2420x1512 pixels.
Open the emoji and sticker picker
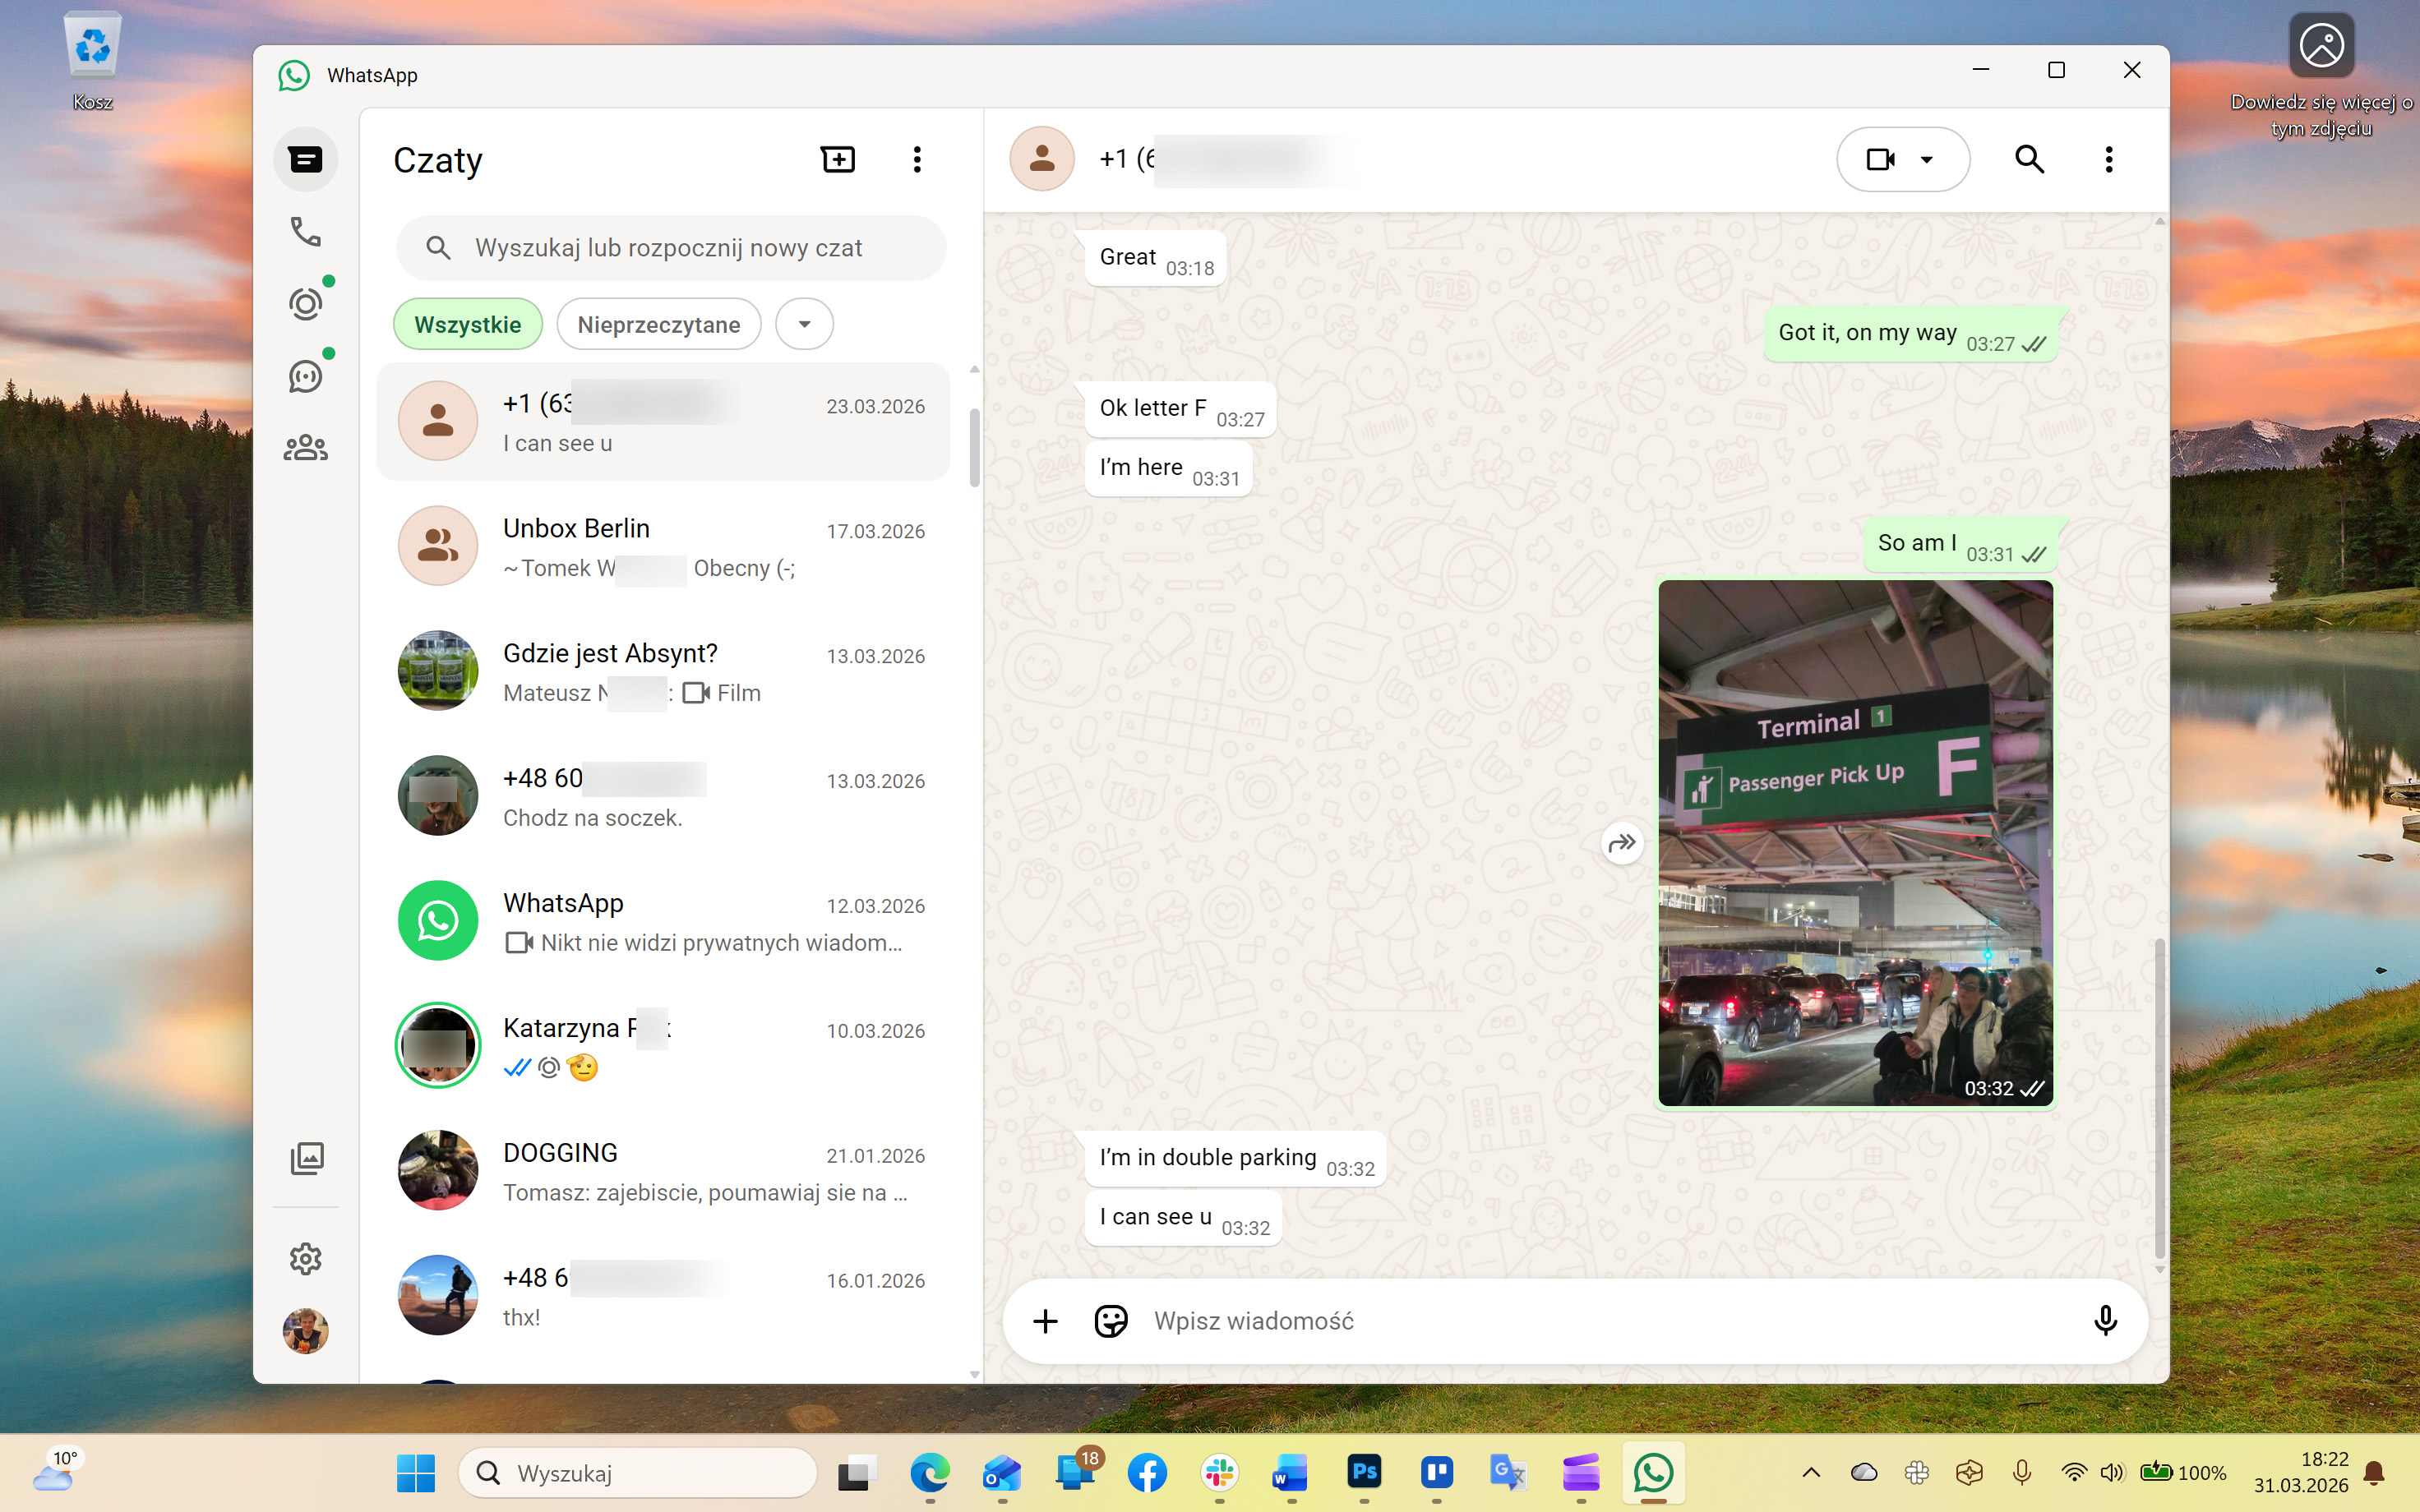[x=1110, y=1321]
